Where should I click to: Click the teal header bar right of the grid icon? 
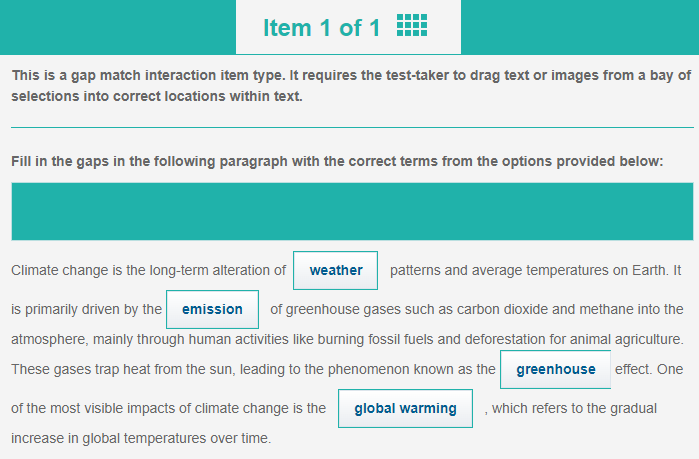(579, 27)
